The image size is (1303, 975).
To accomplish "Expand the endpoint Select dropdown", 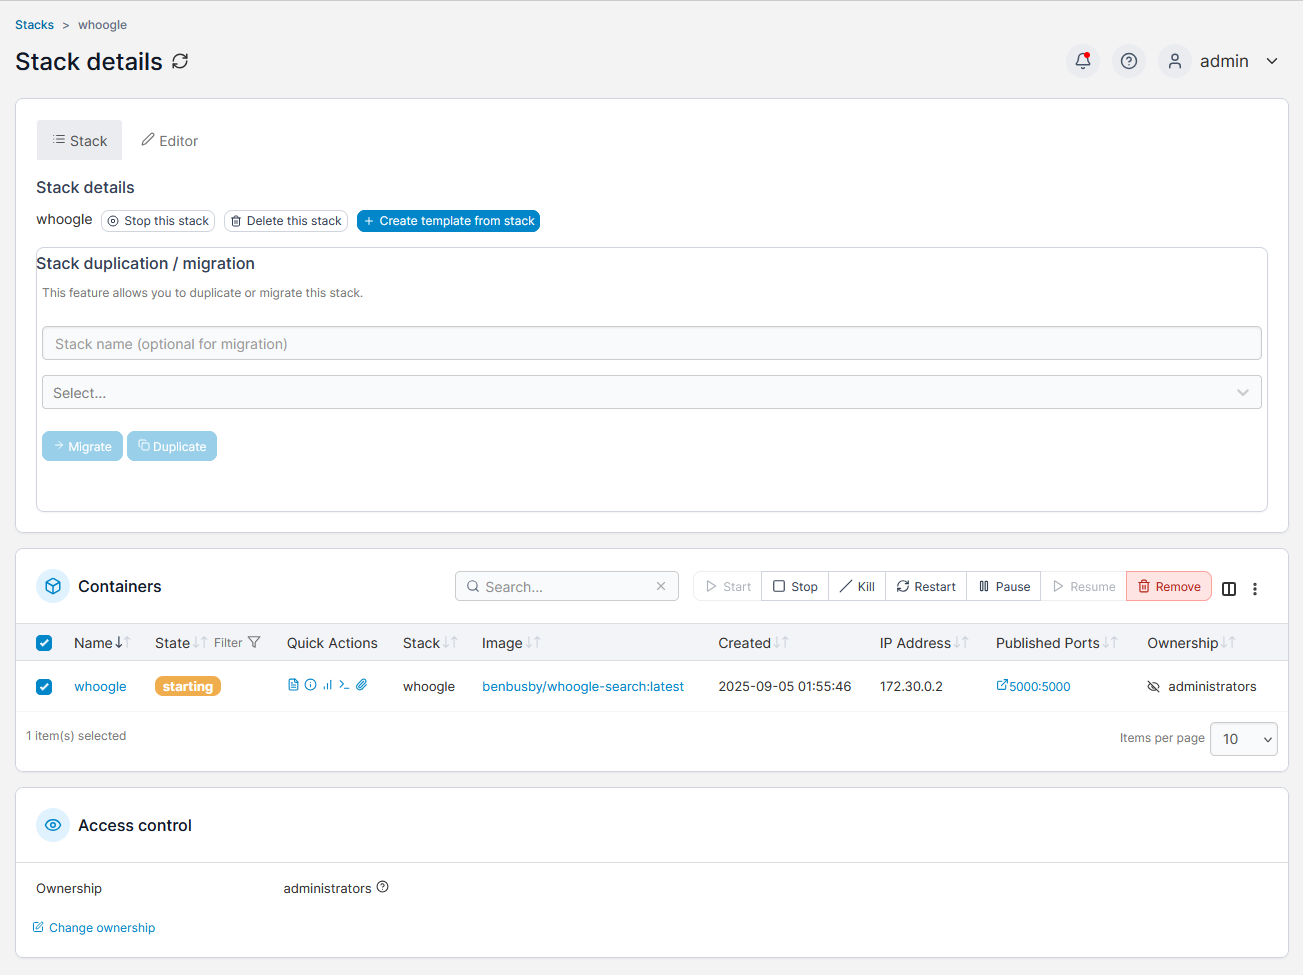I will coord(651,392).
